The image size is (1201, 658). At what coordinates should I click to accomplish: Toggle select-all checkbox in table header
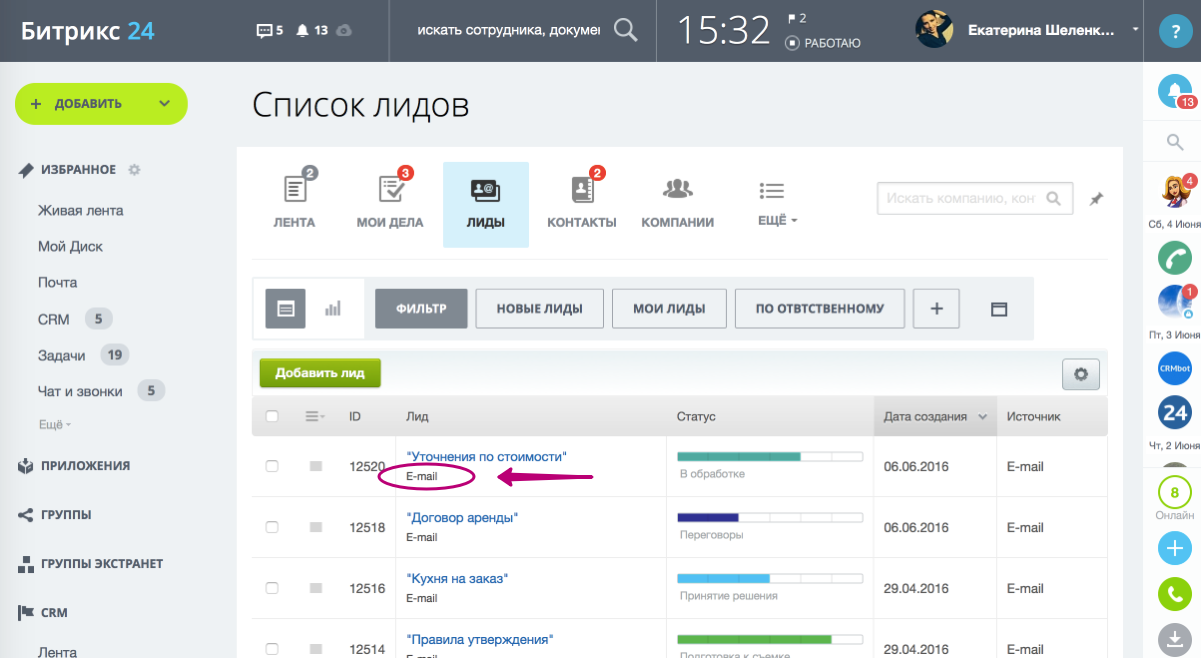272,416
